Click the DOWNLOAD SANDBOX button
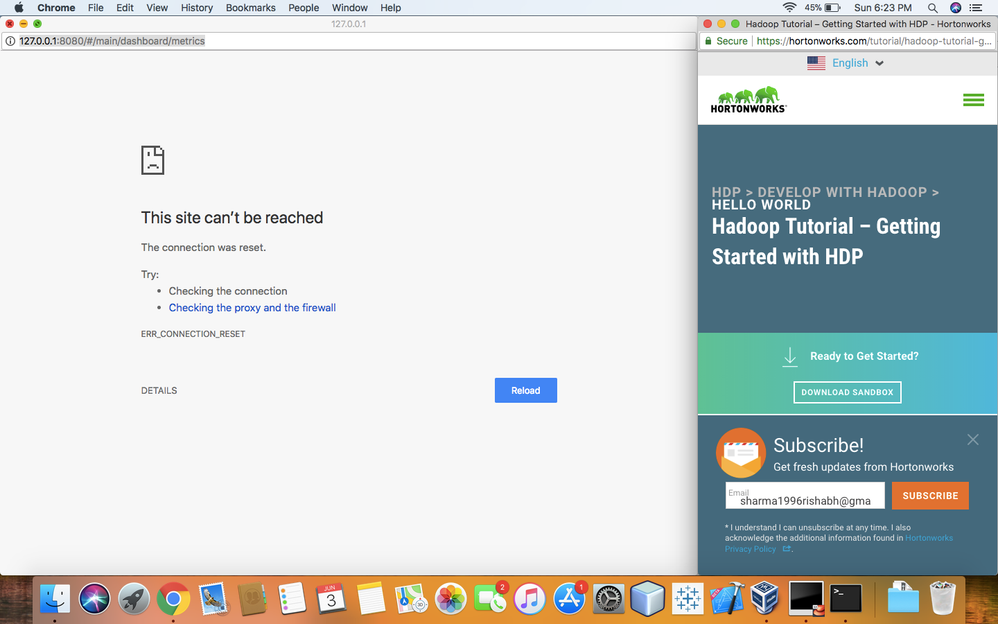This screenshot has width=998, height=624. pos(847,392)
